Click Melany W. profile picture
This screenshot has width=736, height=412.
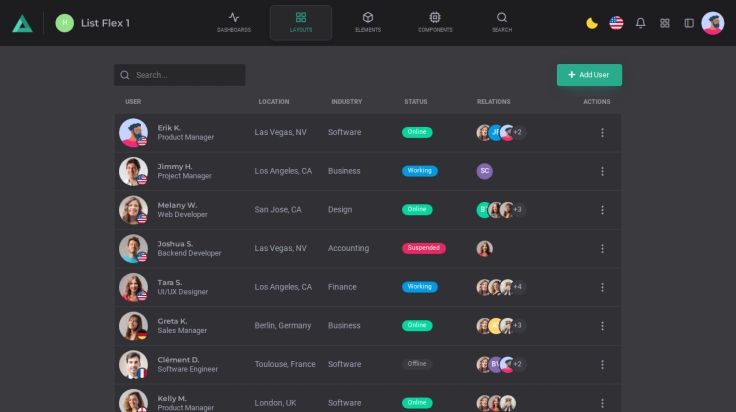tap(133, 209)
